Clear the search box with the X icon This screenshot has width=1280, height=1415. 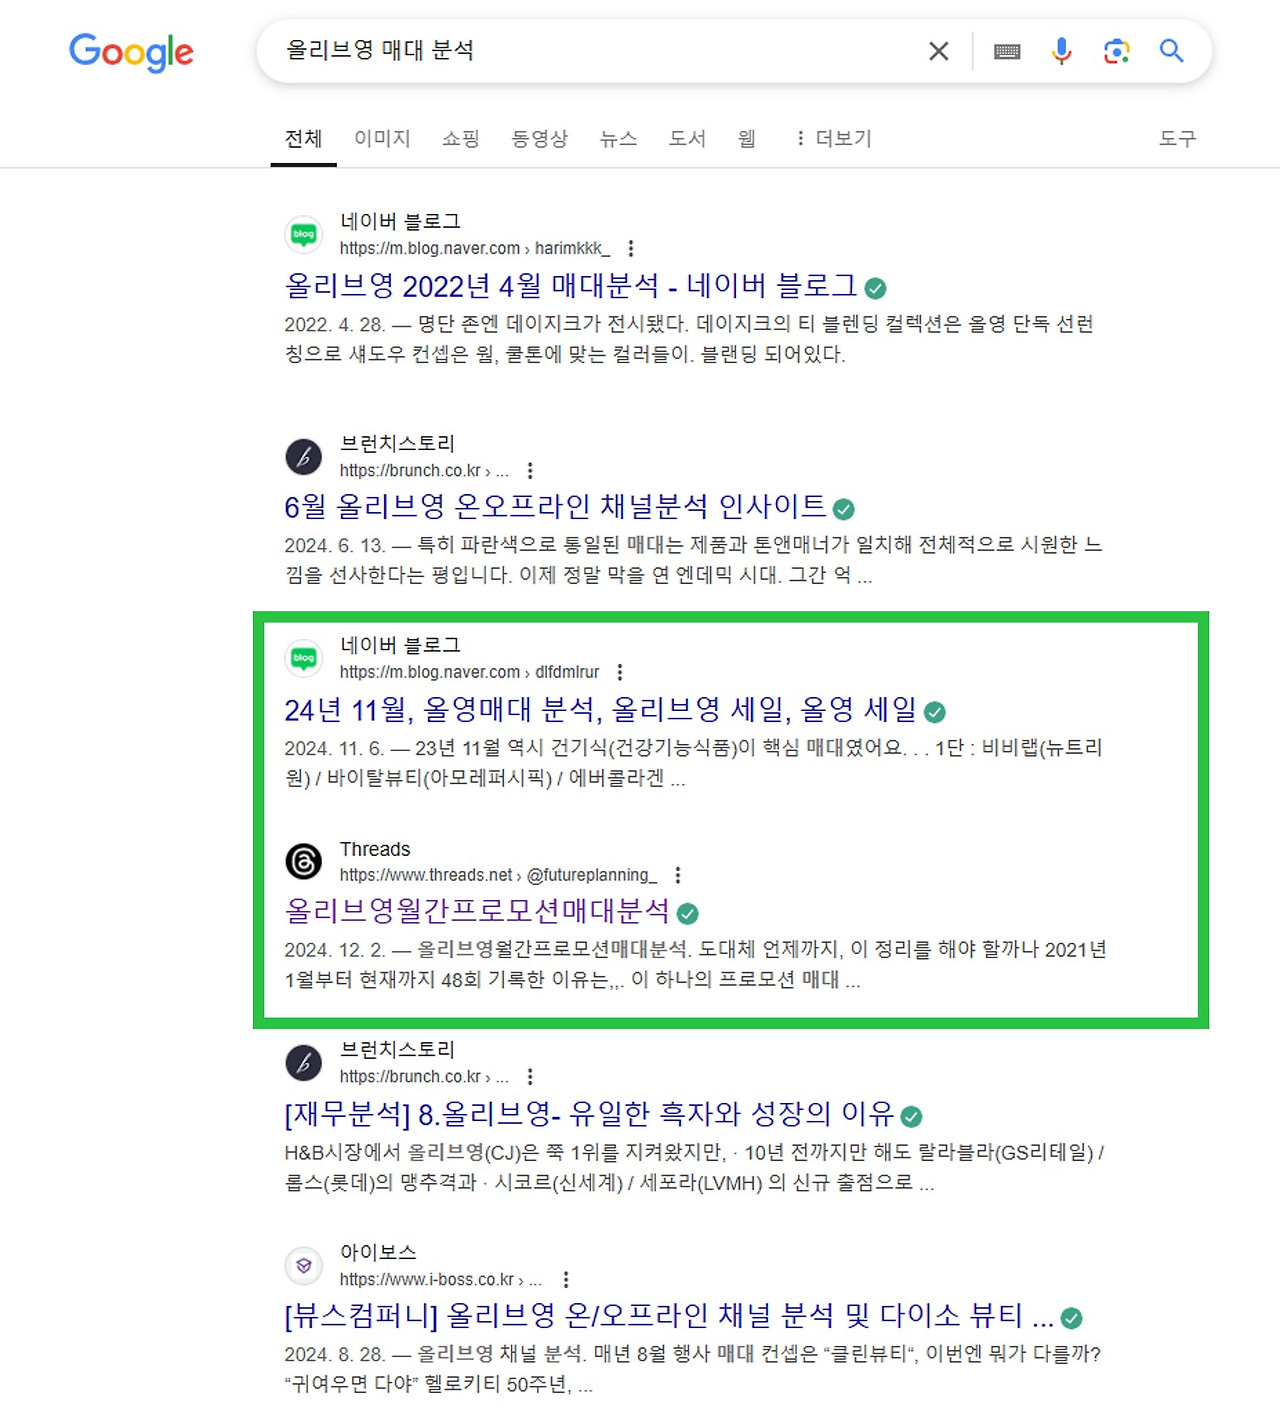click(x=938, y=51)
